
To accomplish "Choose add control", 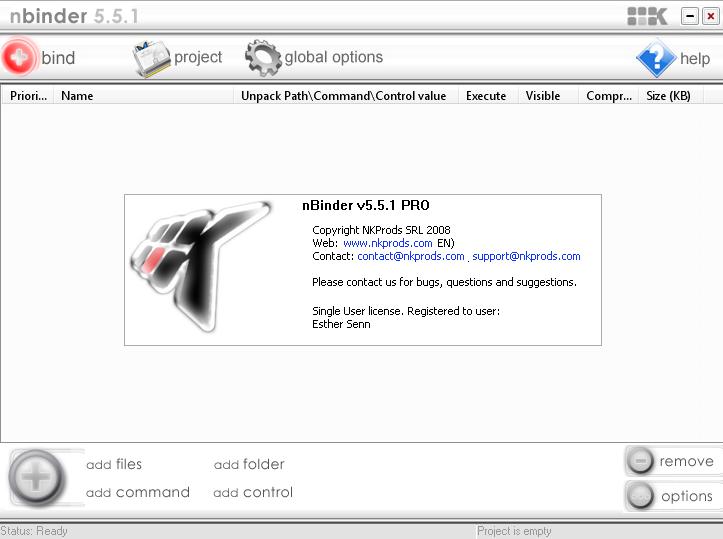I will click(x=253, y=492).
